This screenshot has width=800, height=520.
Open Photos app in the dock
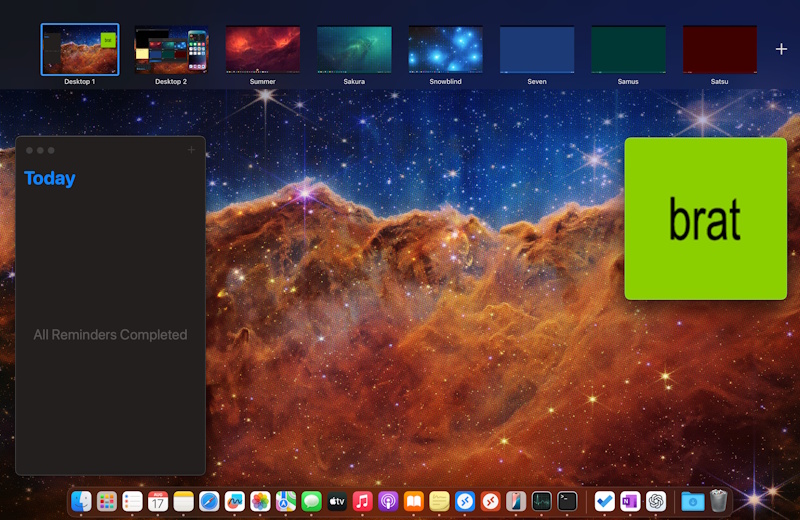point(260,502)
